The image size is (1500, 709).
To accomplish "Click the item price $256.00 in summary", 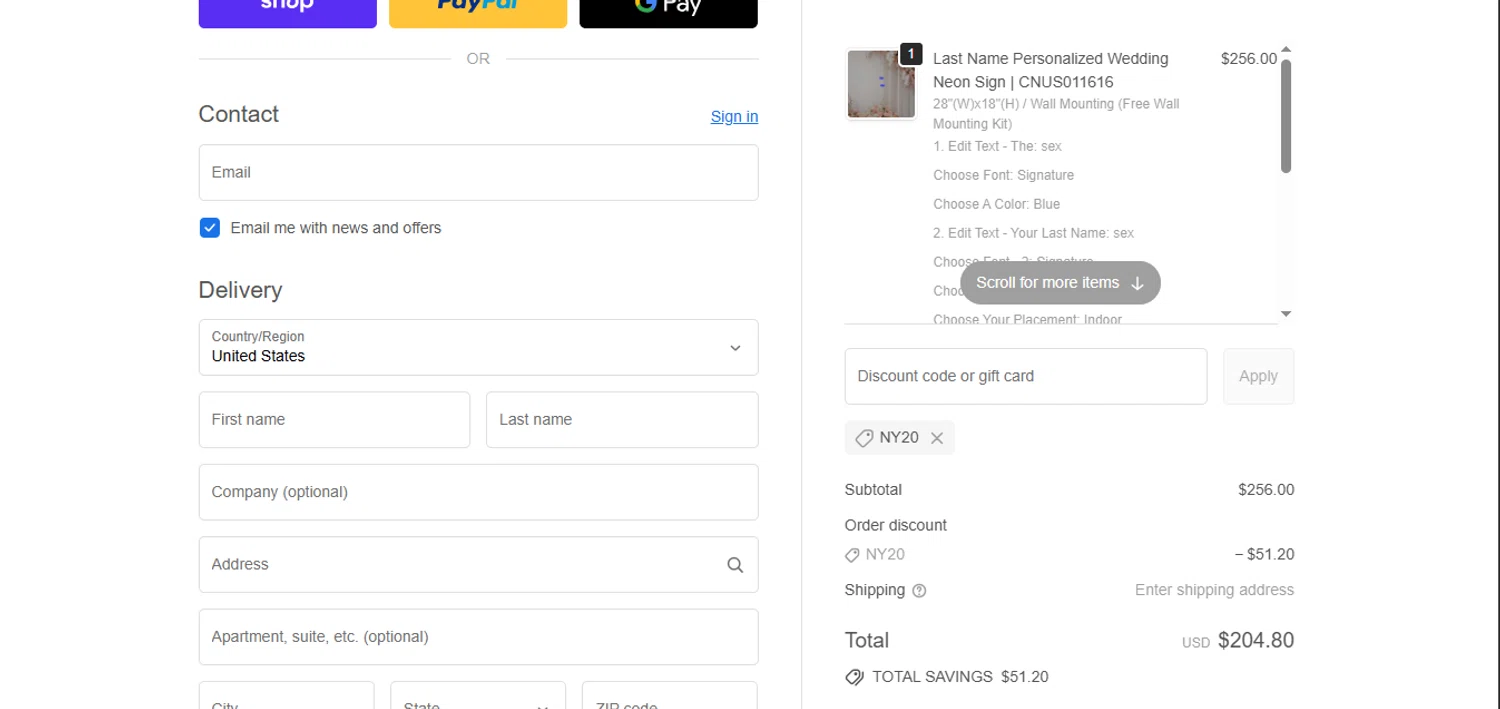I will coord(1248,59).
